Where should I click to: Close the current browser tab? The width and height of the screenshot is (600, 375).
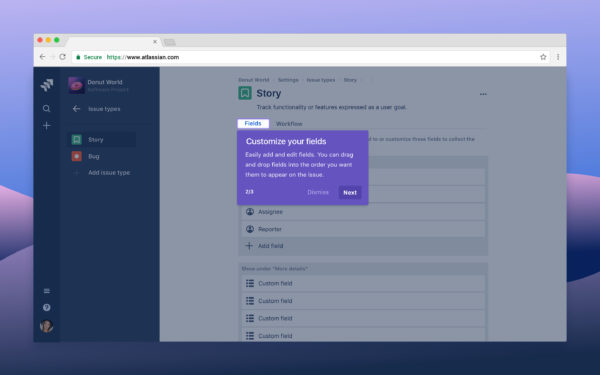click(x=155, y=42)
